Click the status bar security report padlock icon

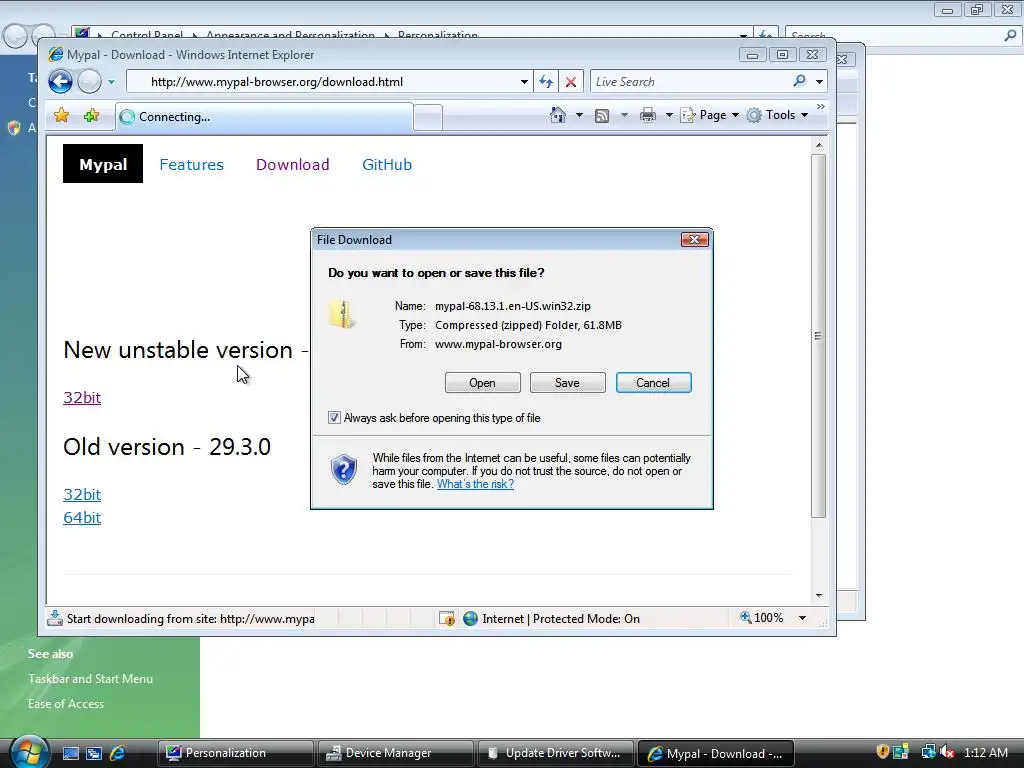[447, 618]
